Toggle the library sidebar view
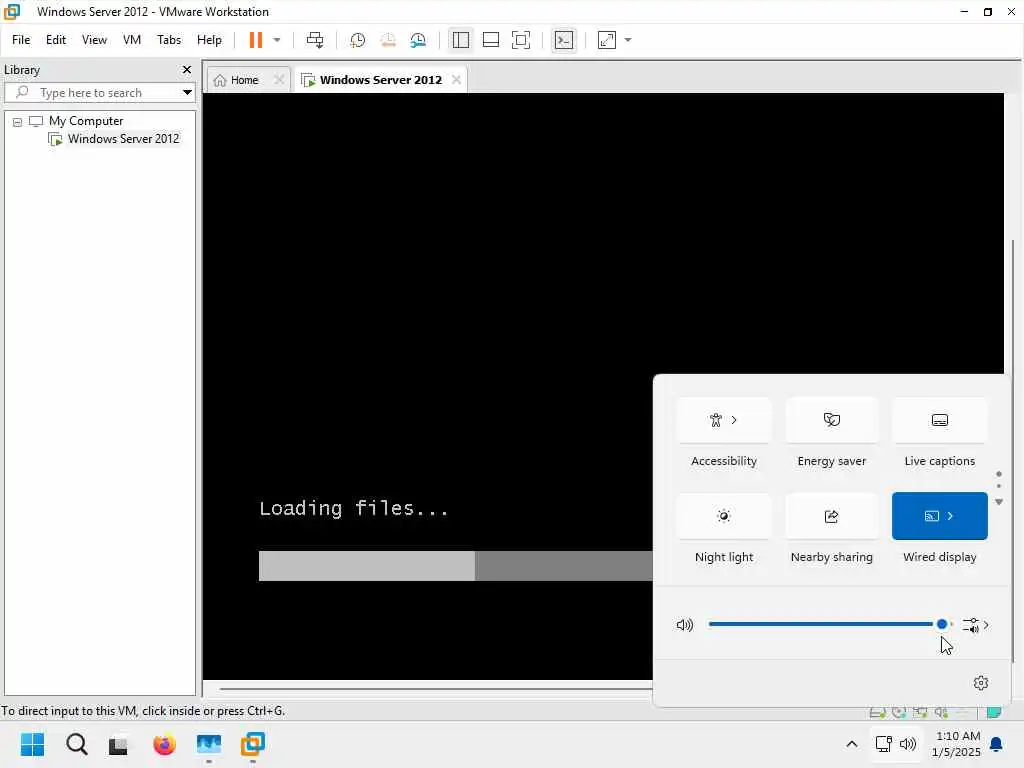 pyautogui.click(x=460, y=40)
